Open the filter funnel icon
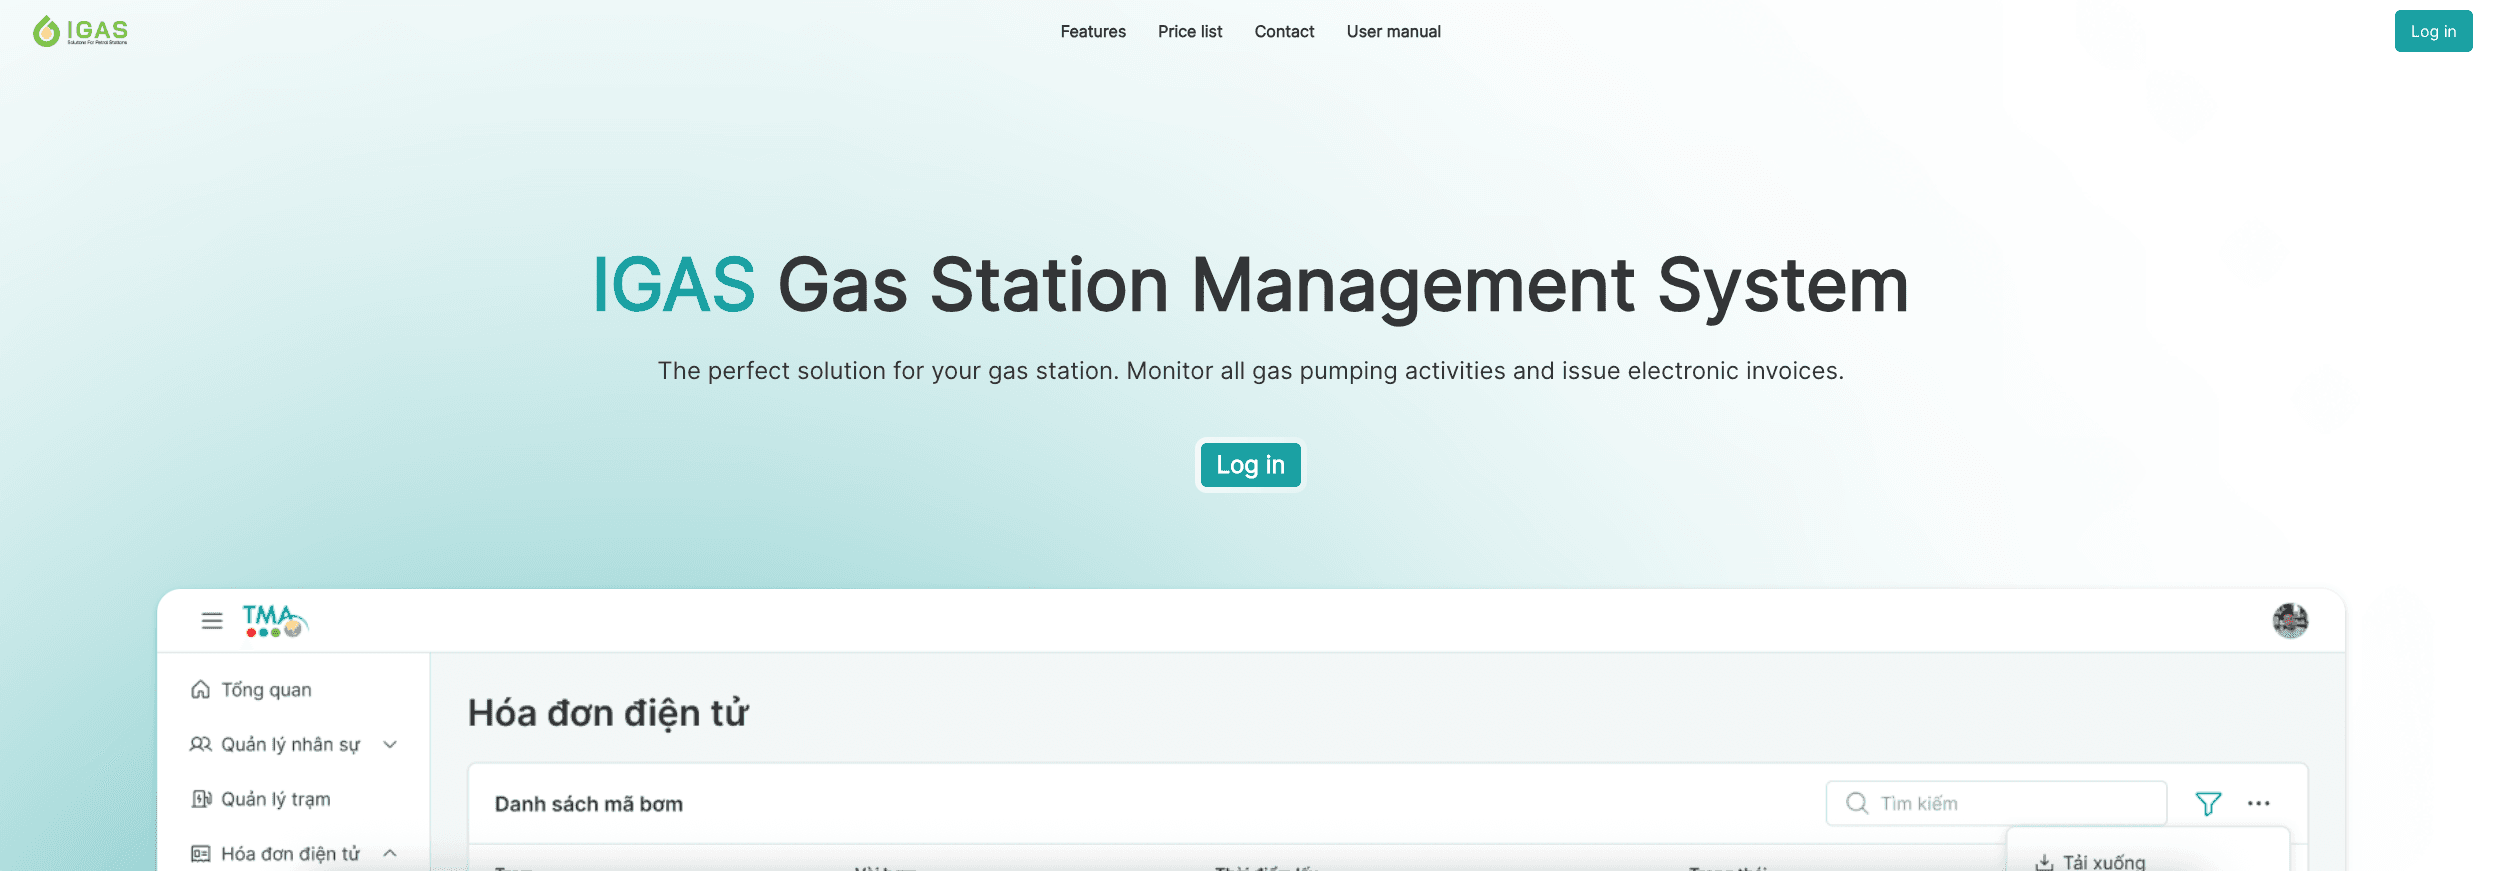 pyautogui.click(x=2208, y=803)
